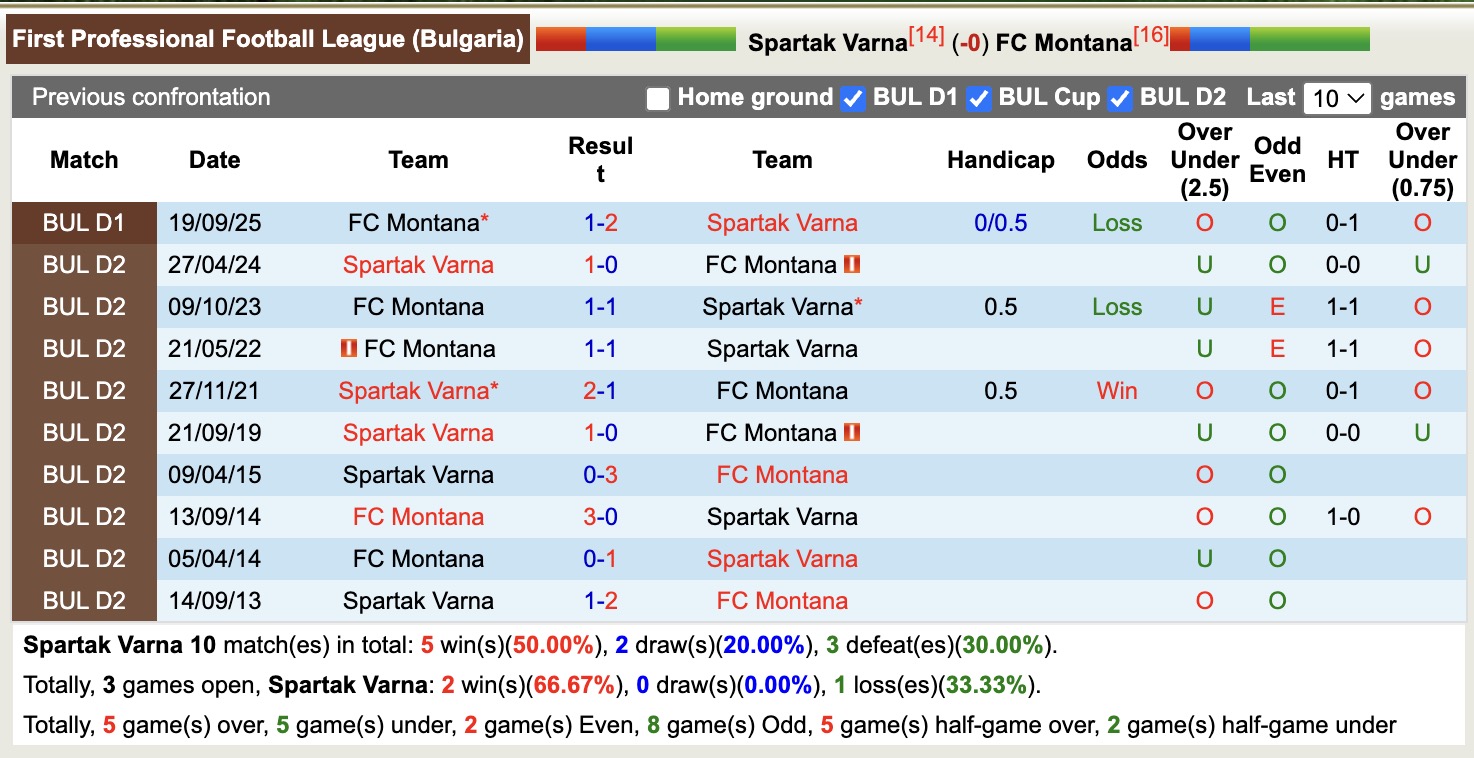Uncheck the BUL D1 filter
The width and height of the screenshot is (1474, 758).
click(853, 98)
